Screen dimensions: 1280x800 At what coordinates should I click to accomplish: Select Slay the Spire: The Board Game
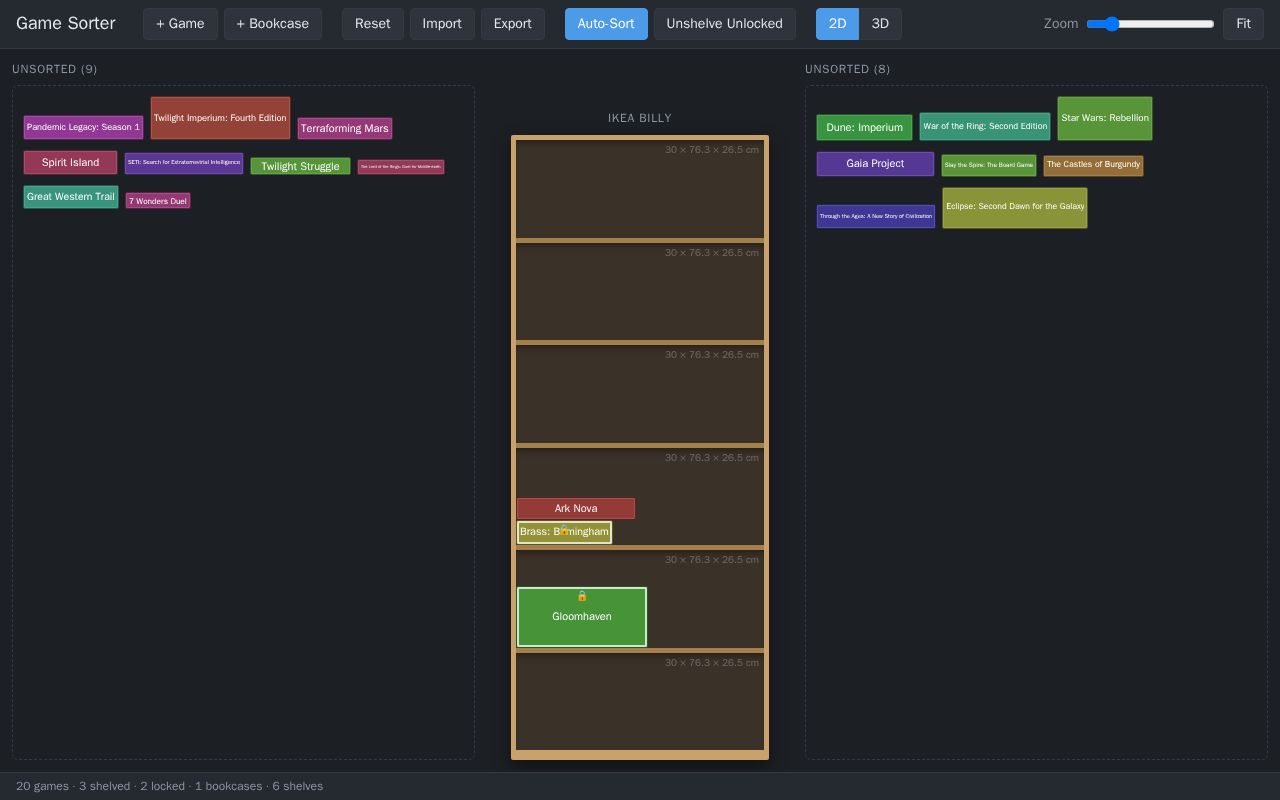pos(989,165)
